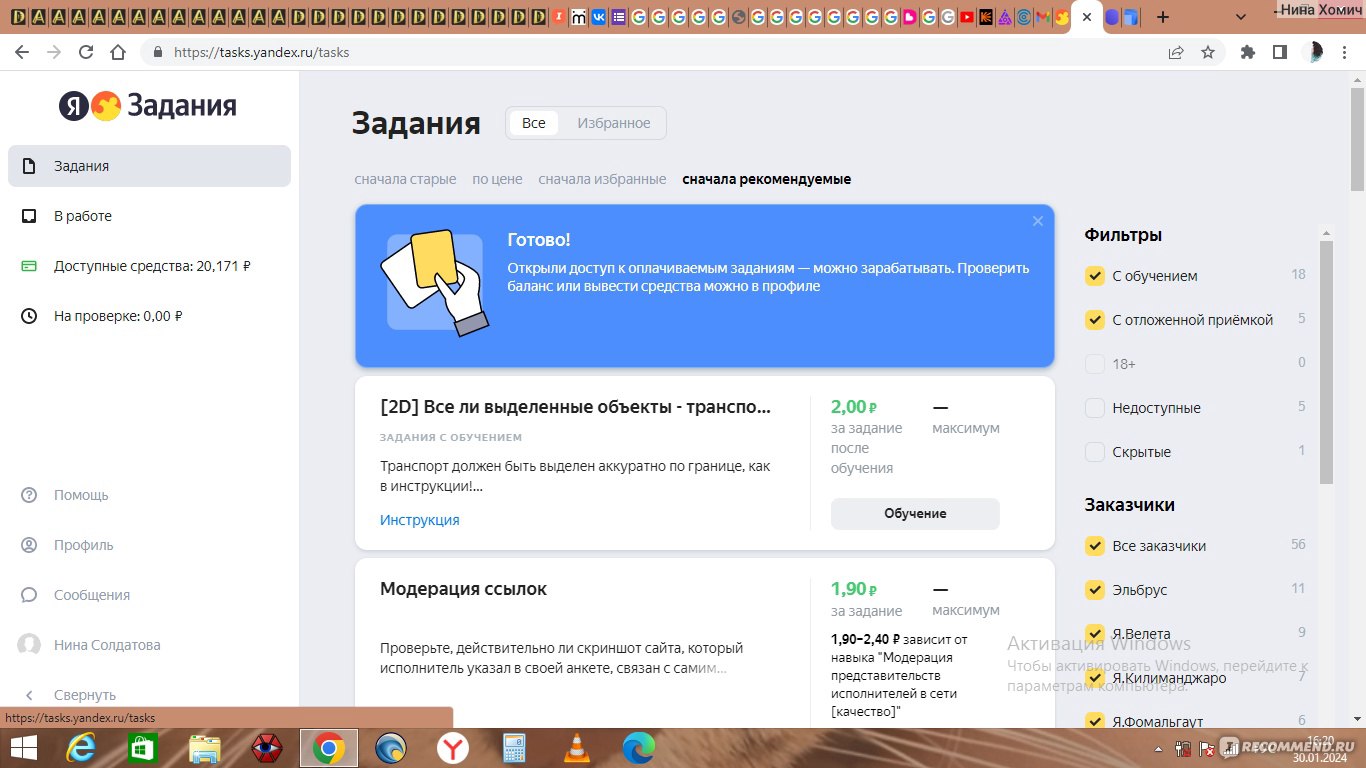Uncheck the Я.Велета customer filter
Screen dimensions: 1366x768
click(1095, 634)
